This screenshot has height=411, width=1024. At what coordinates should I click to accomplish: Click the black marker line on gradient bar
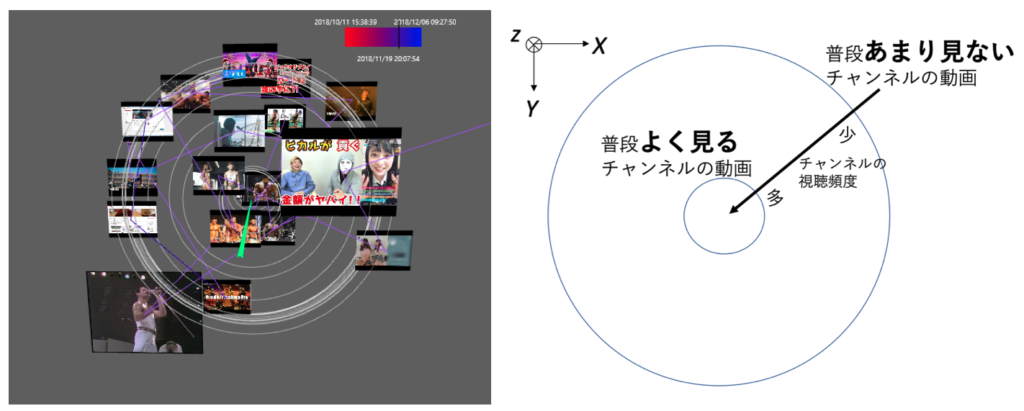click(398, 38)
